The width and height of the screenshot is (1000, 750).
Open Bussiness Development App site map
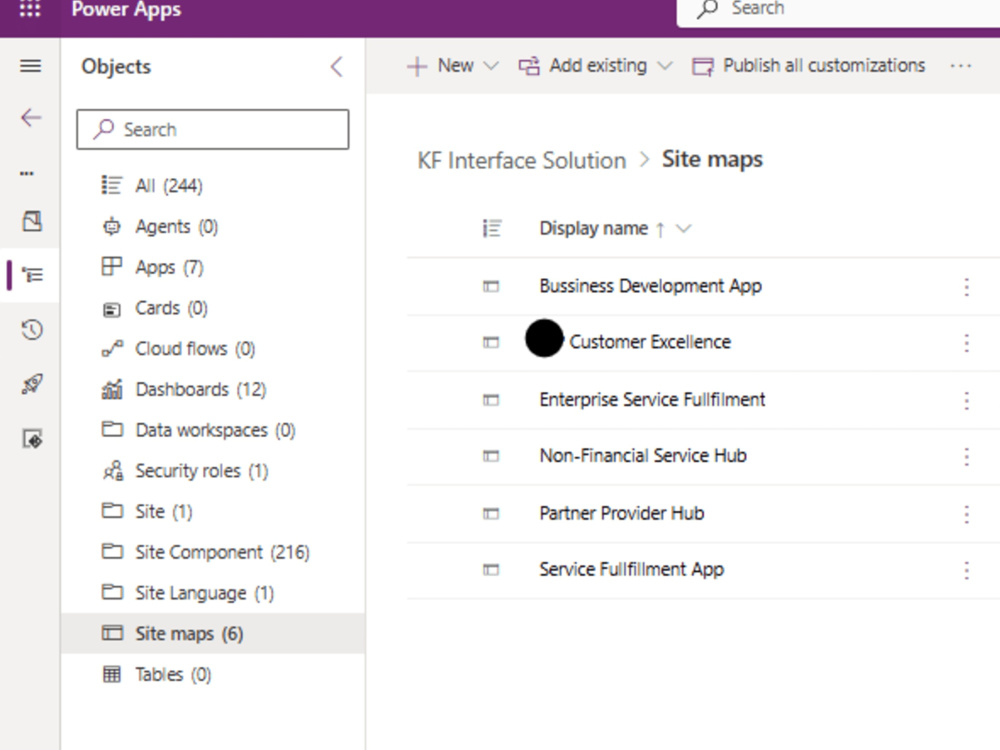coord(651,286)
